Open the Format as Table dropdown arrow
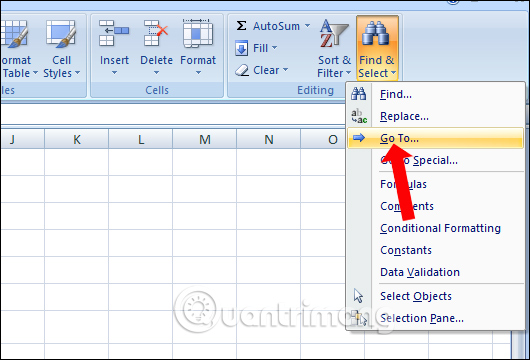Viewport: 530px width, 360px height. pos(35,73)
